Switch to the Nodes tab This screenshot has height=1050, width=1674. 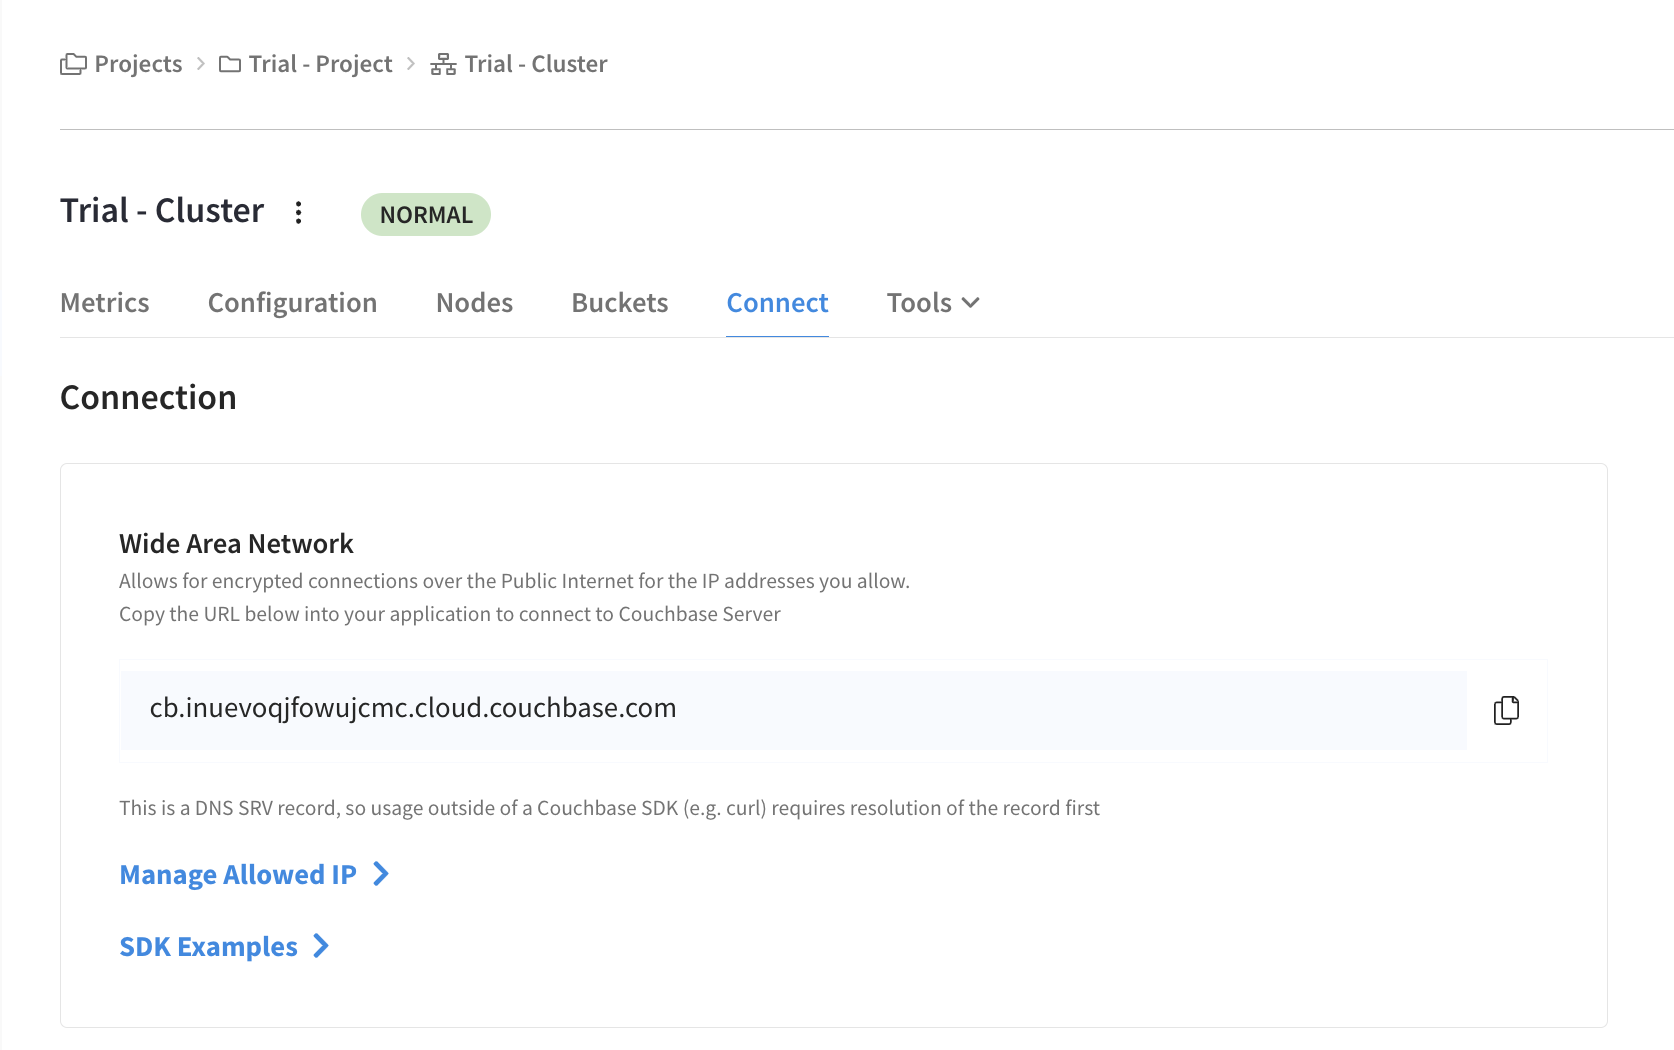(474, 302)
